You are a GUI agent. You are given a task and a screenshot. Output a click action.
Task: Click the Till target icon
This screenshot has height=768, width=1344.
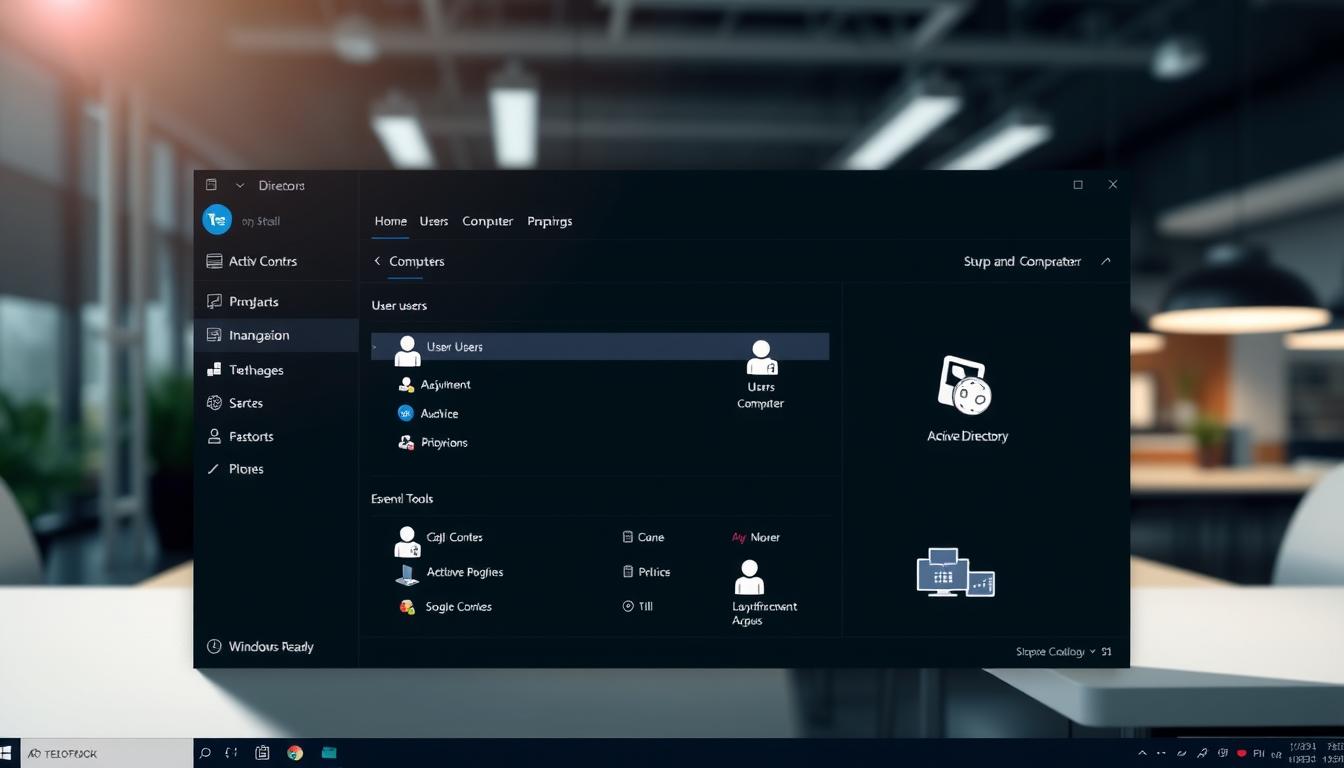coord(629,606)
